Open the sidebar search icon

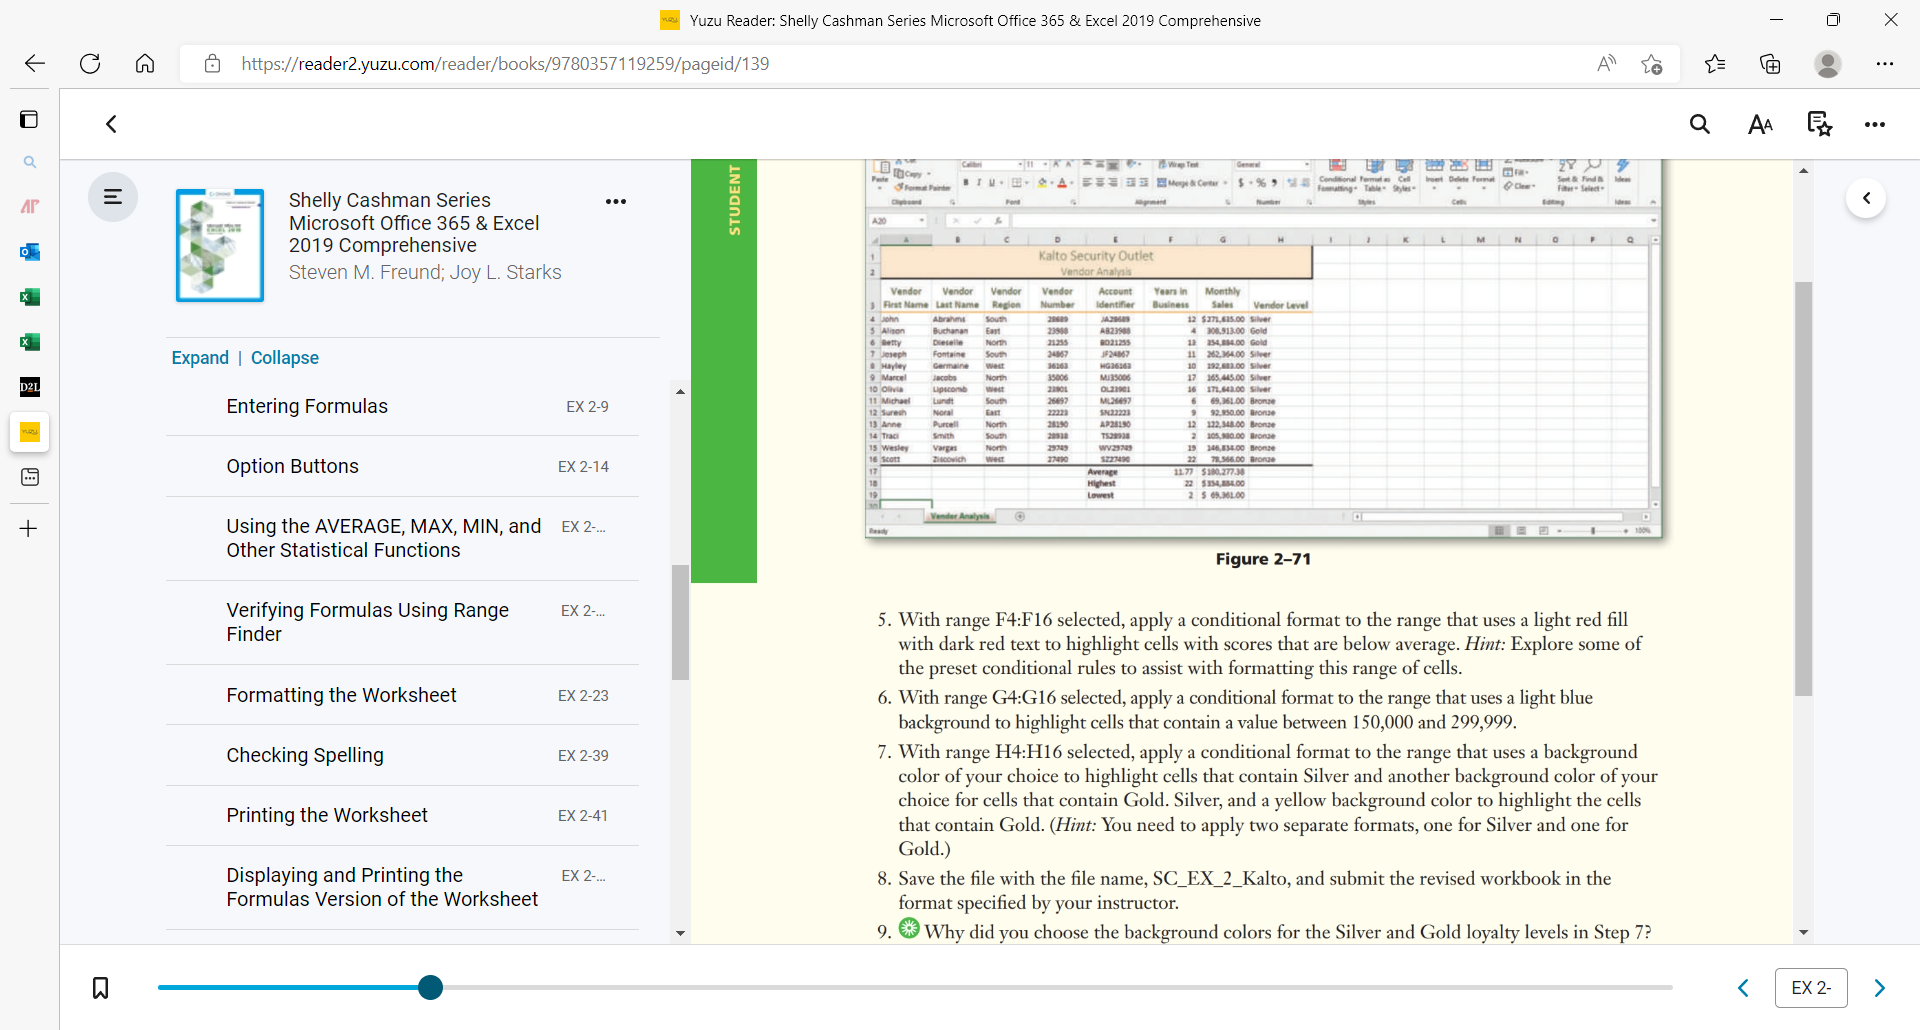click(x=30, y=162)
